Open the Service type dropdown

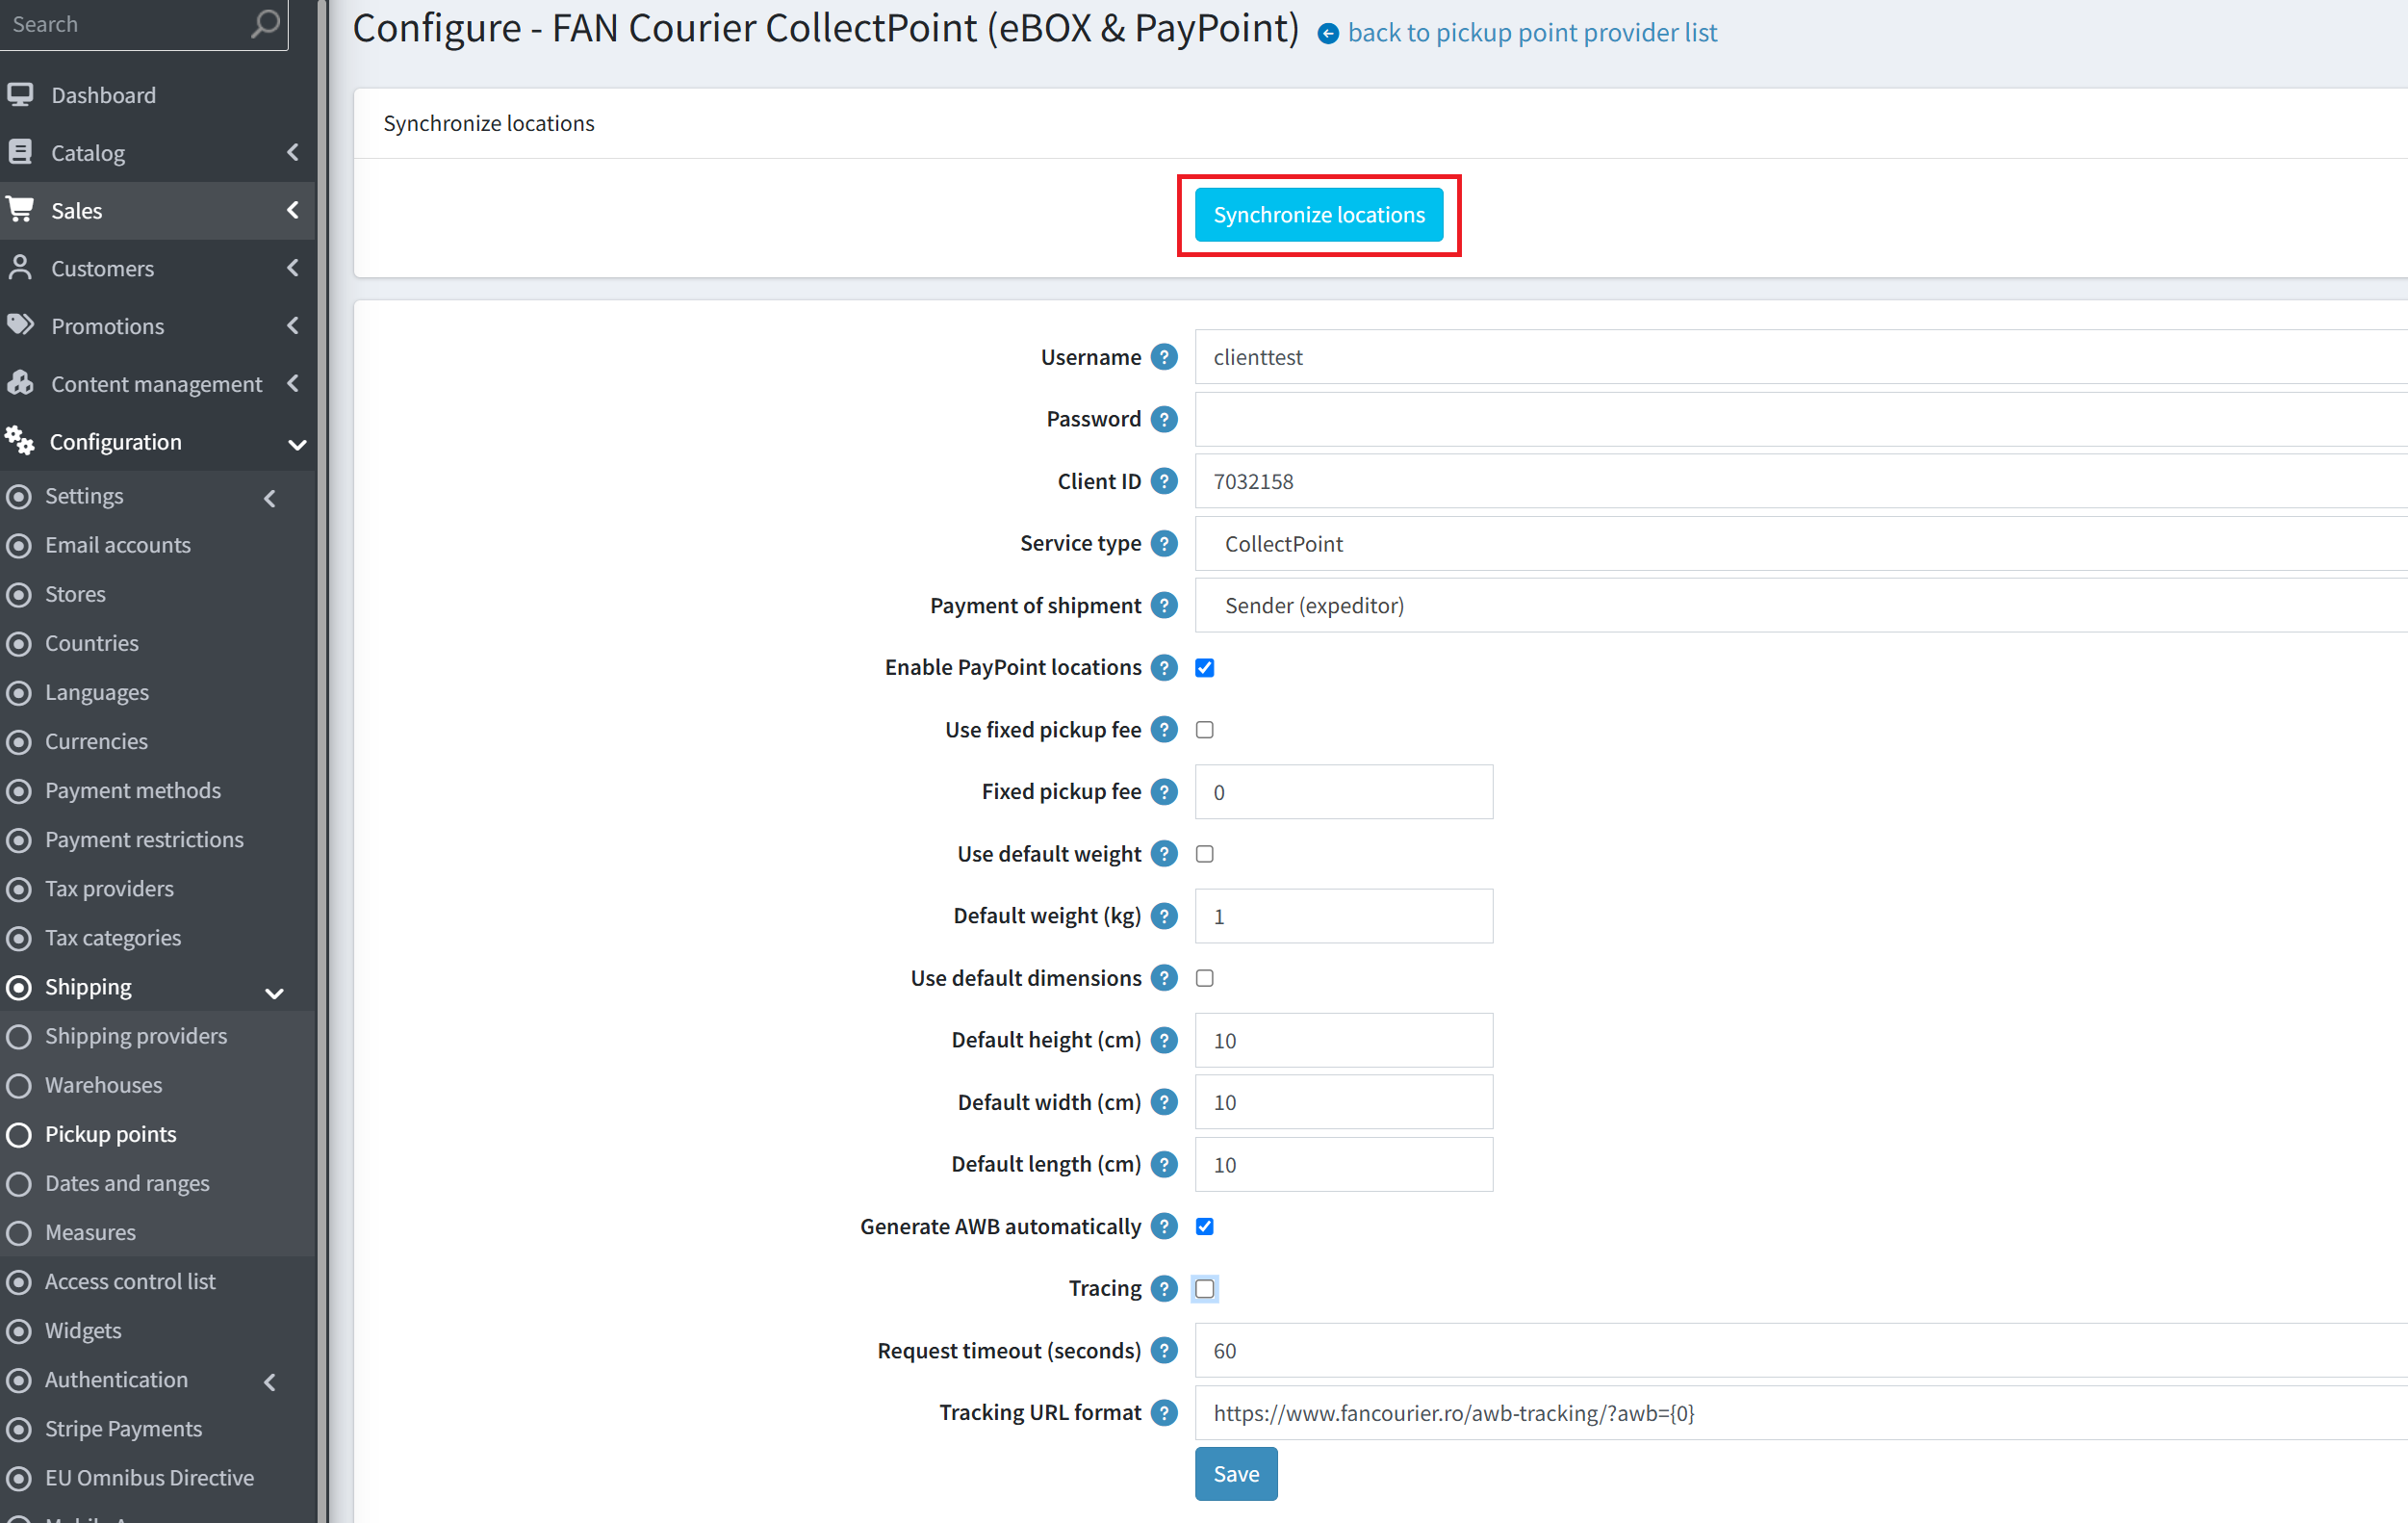[x=1800, y=543]
